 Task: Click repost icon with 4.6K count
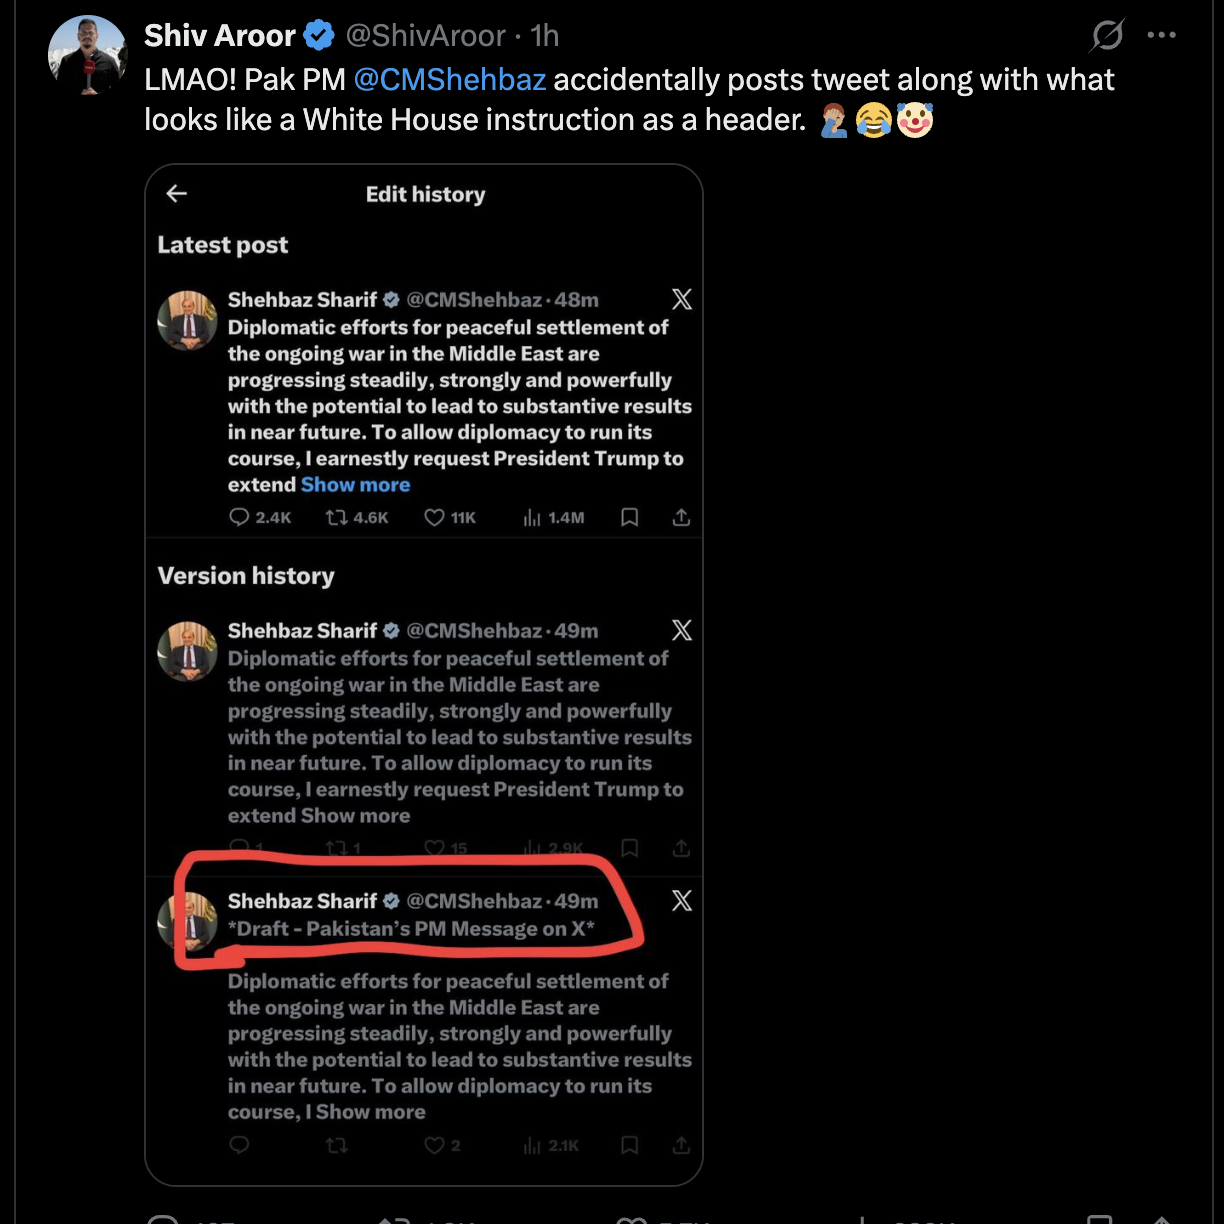point(337,517)
